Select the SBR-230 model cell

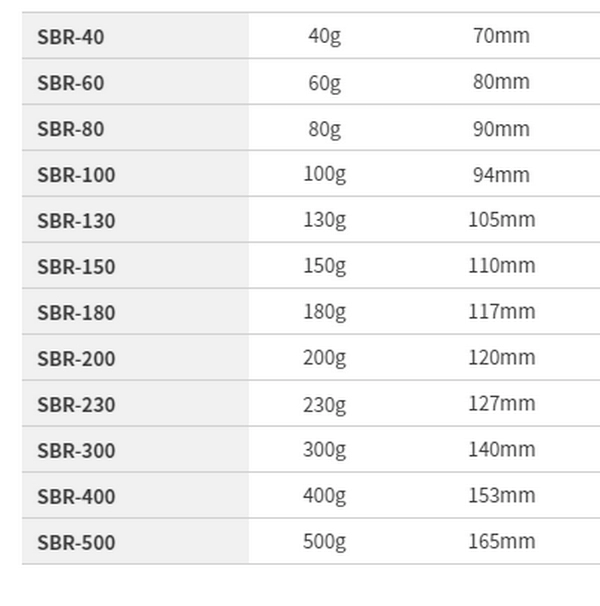point(135,403)
